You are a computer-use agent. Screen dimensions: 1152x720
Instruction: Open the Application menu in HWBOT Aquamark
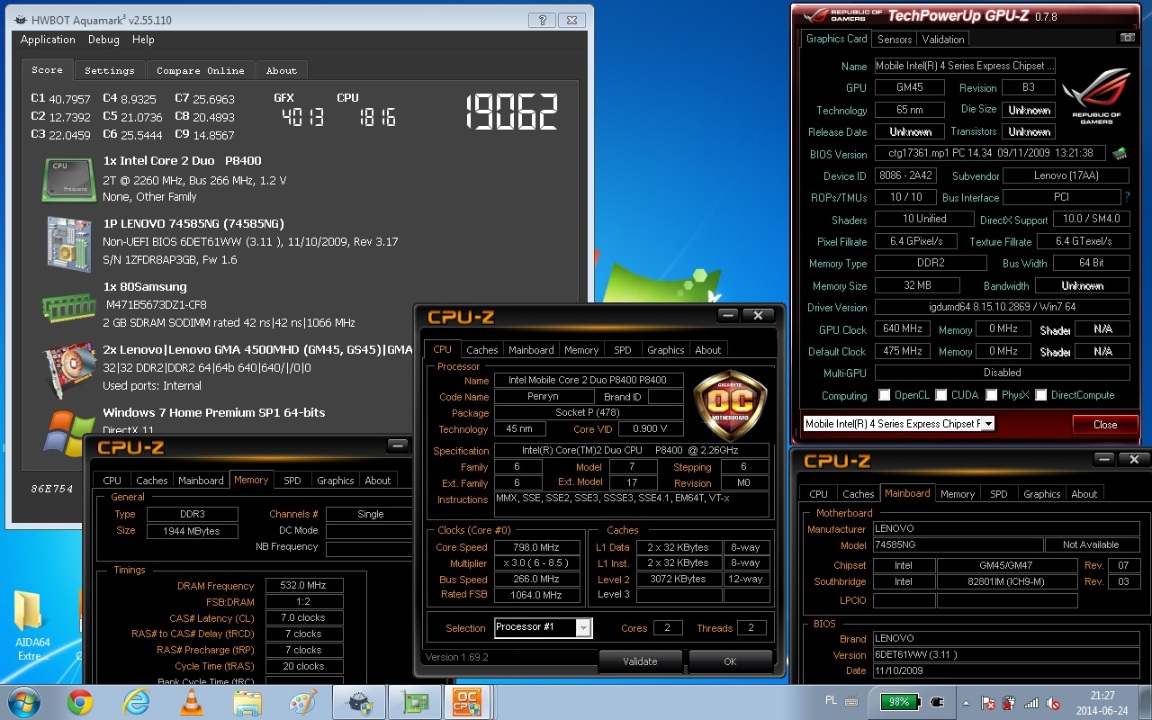pyautogui.click(x=48, y=40)
